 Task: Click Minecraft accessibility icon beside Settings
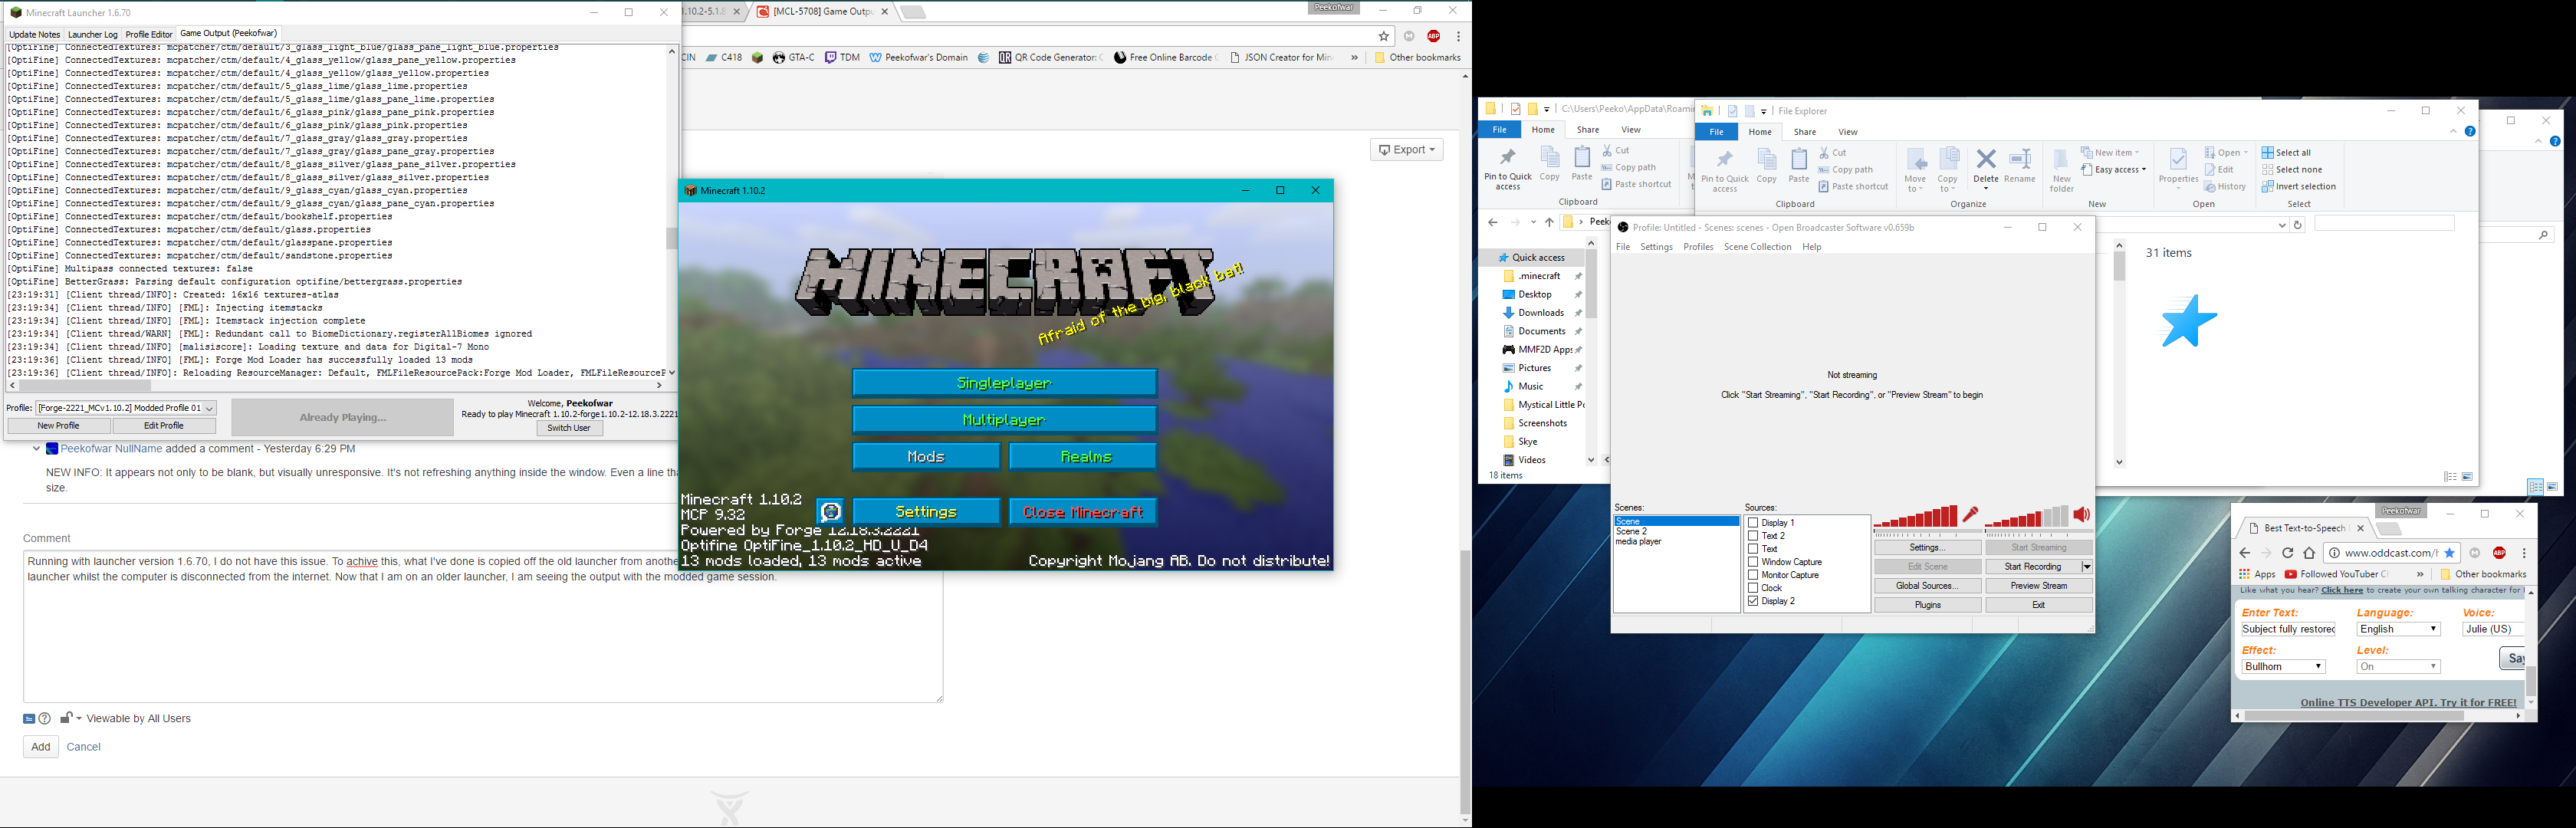830,512
